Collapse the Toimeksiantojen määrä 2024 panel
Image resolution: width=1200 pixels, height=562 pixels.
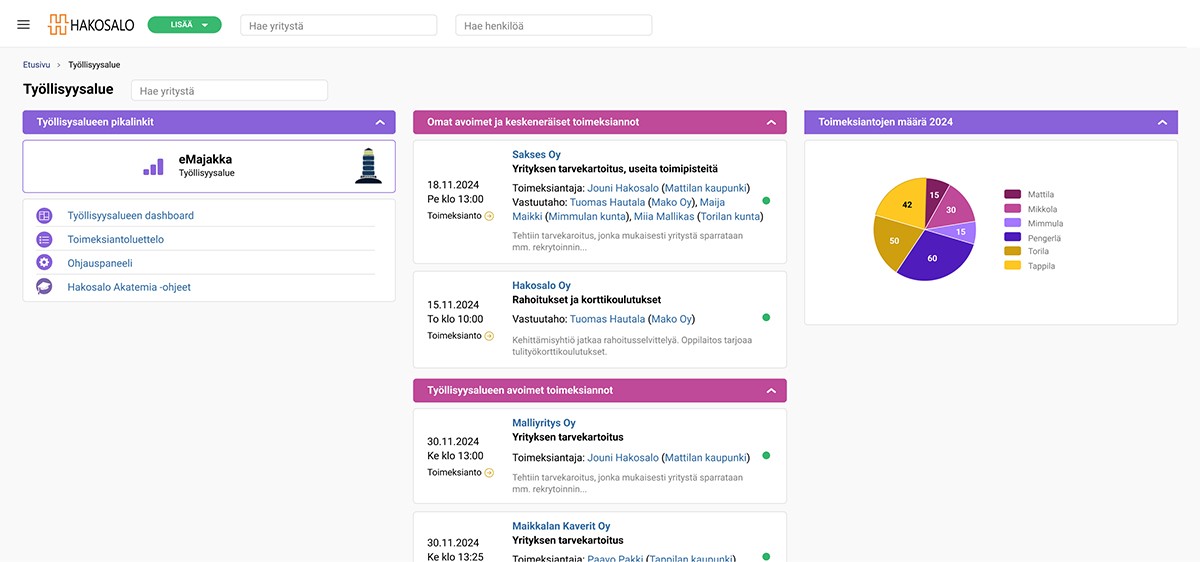point(1161,122)
